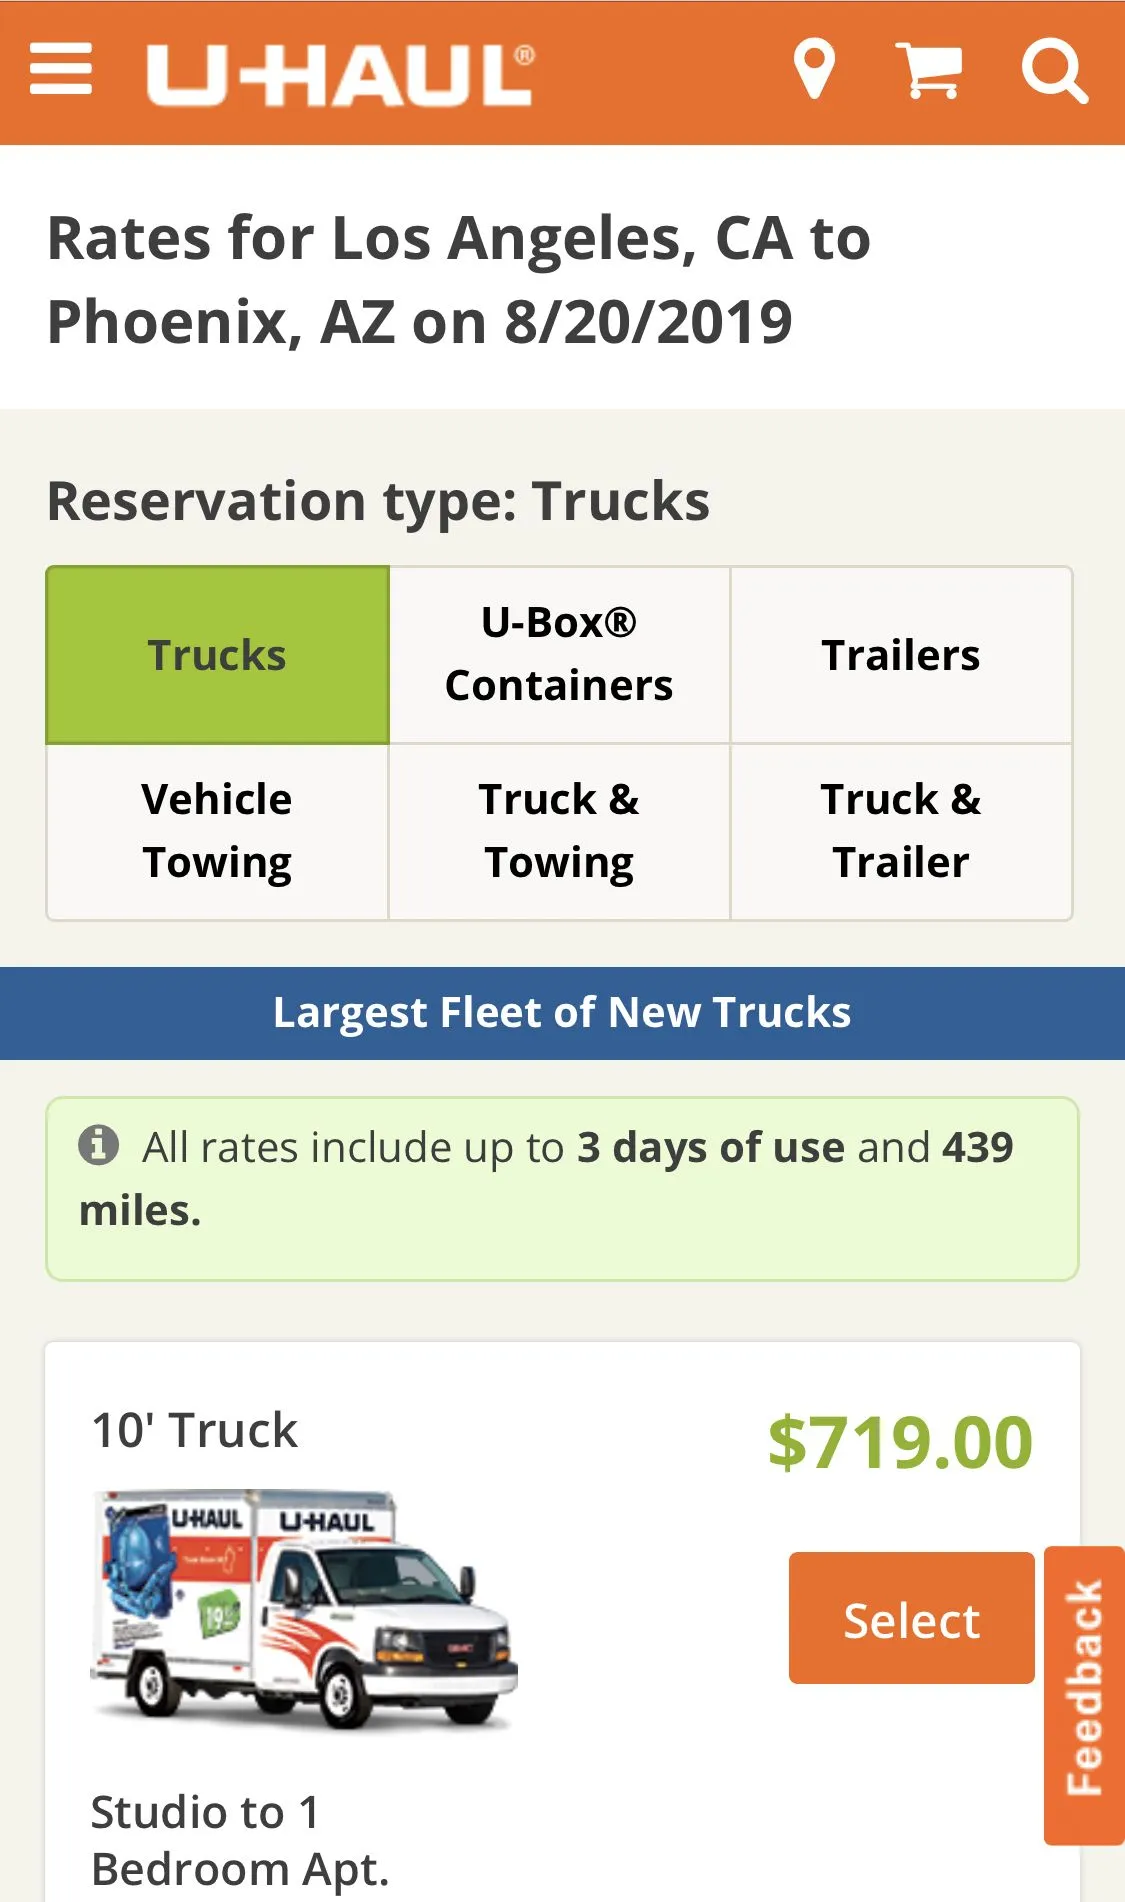The height and width of the screenshot is (1902, 1125).
Task: Open search with the magnifier icon
Action: (1054, 72)
